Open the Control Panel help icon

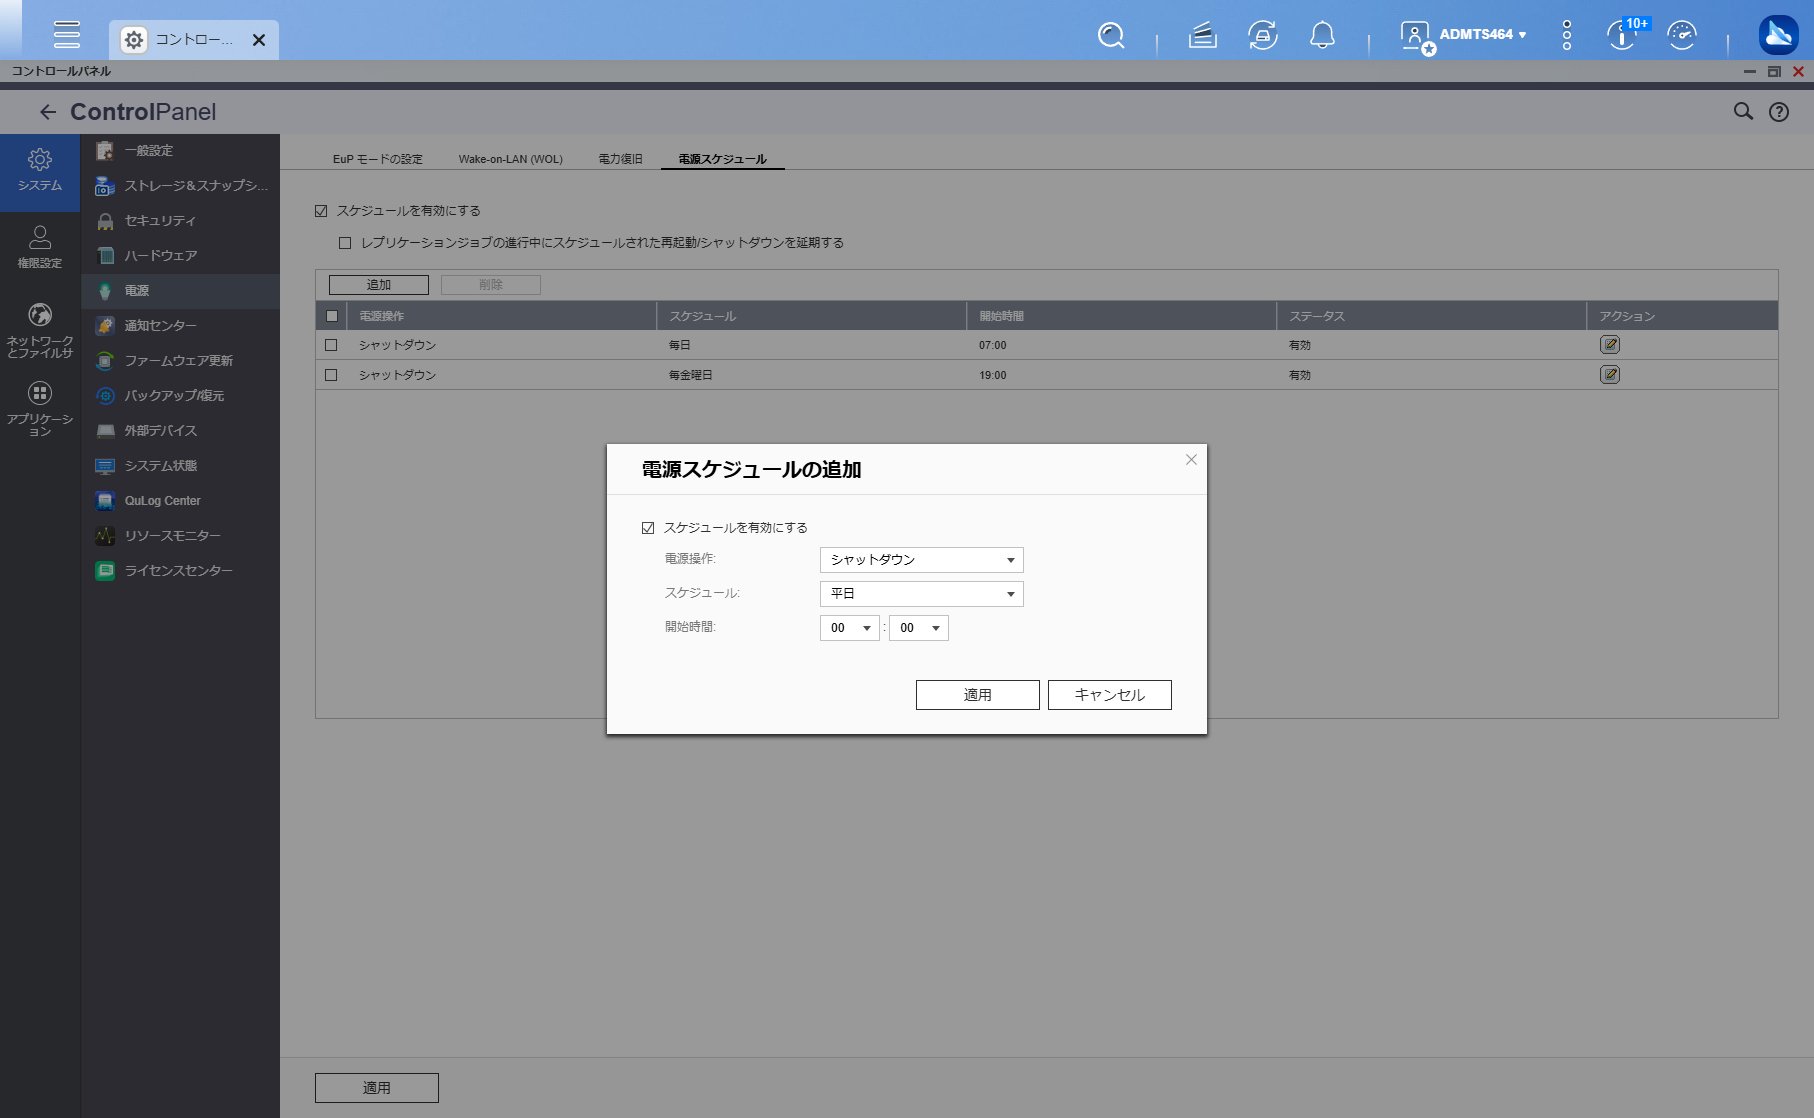point(1779,112)
